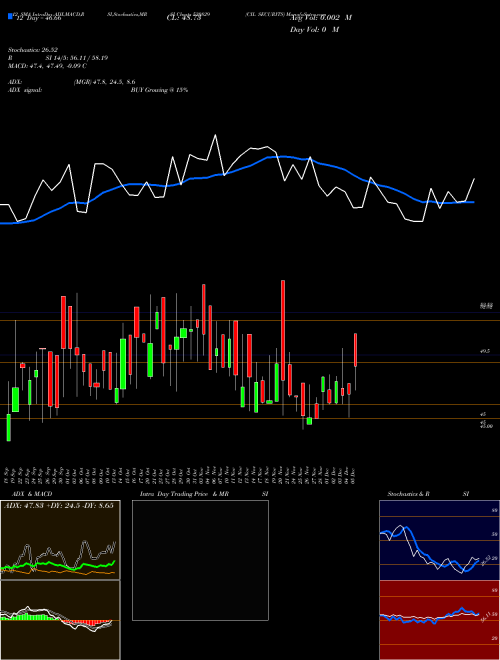The image size is (500, 660).
Task: Click the 'SI 14/3: 36.11 / 58.19' reading
Action: point(77,58)
